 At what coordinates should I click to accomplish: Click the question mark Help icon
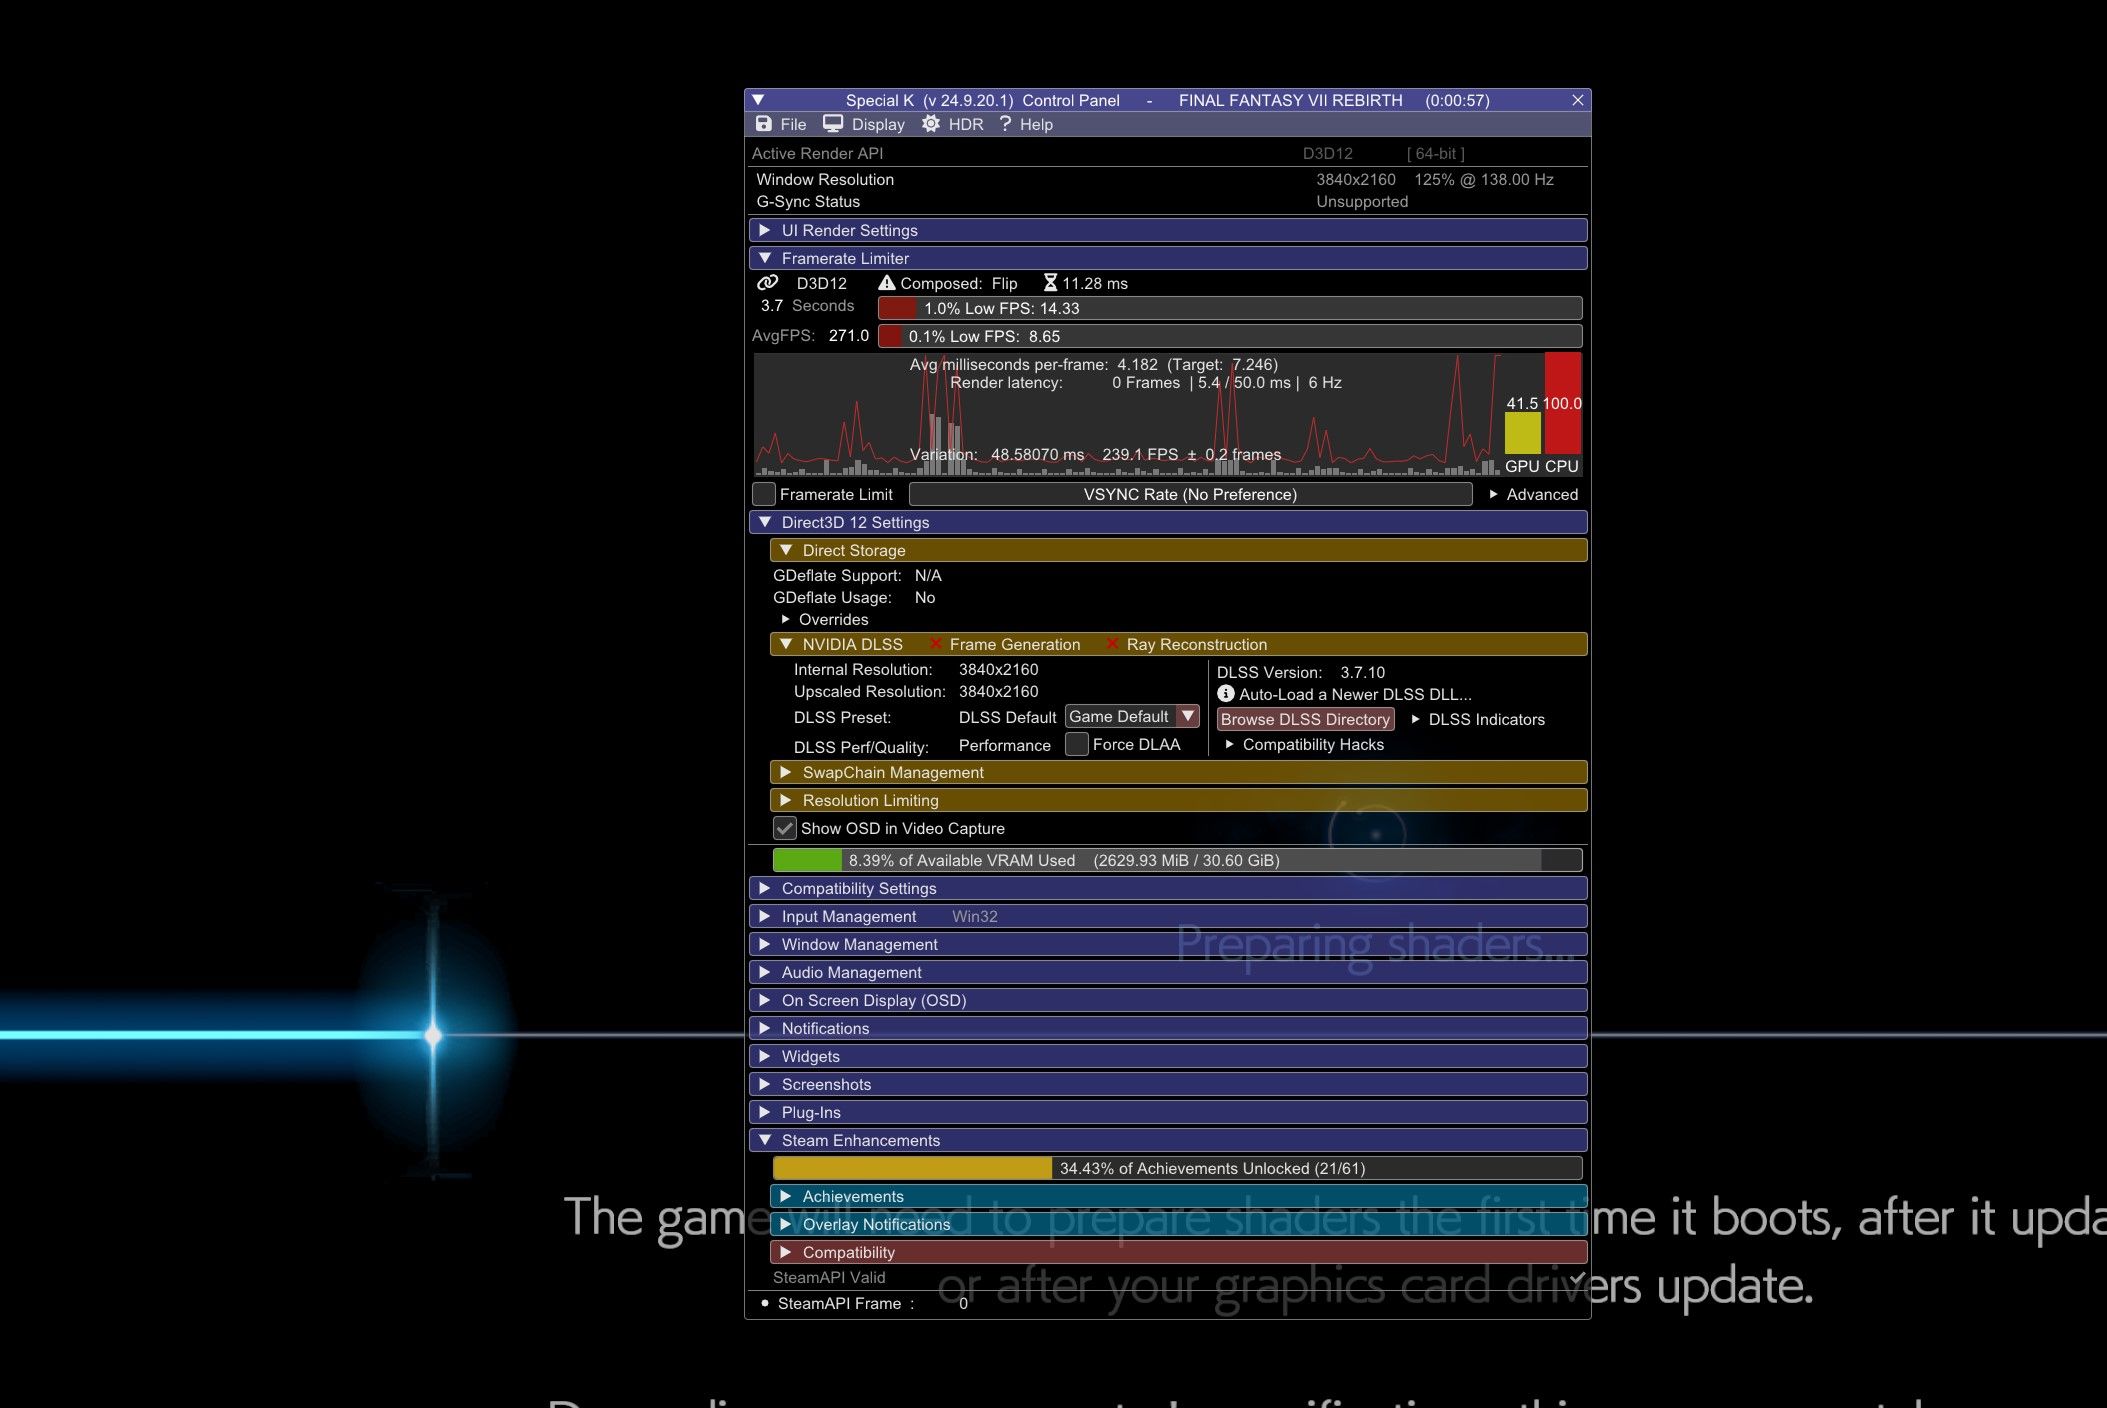coord(1005,124)
